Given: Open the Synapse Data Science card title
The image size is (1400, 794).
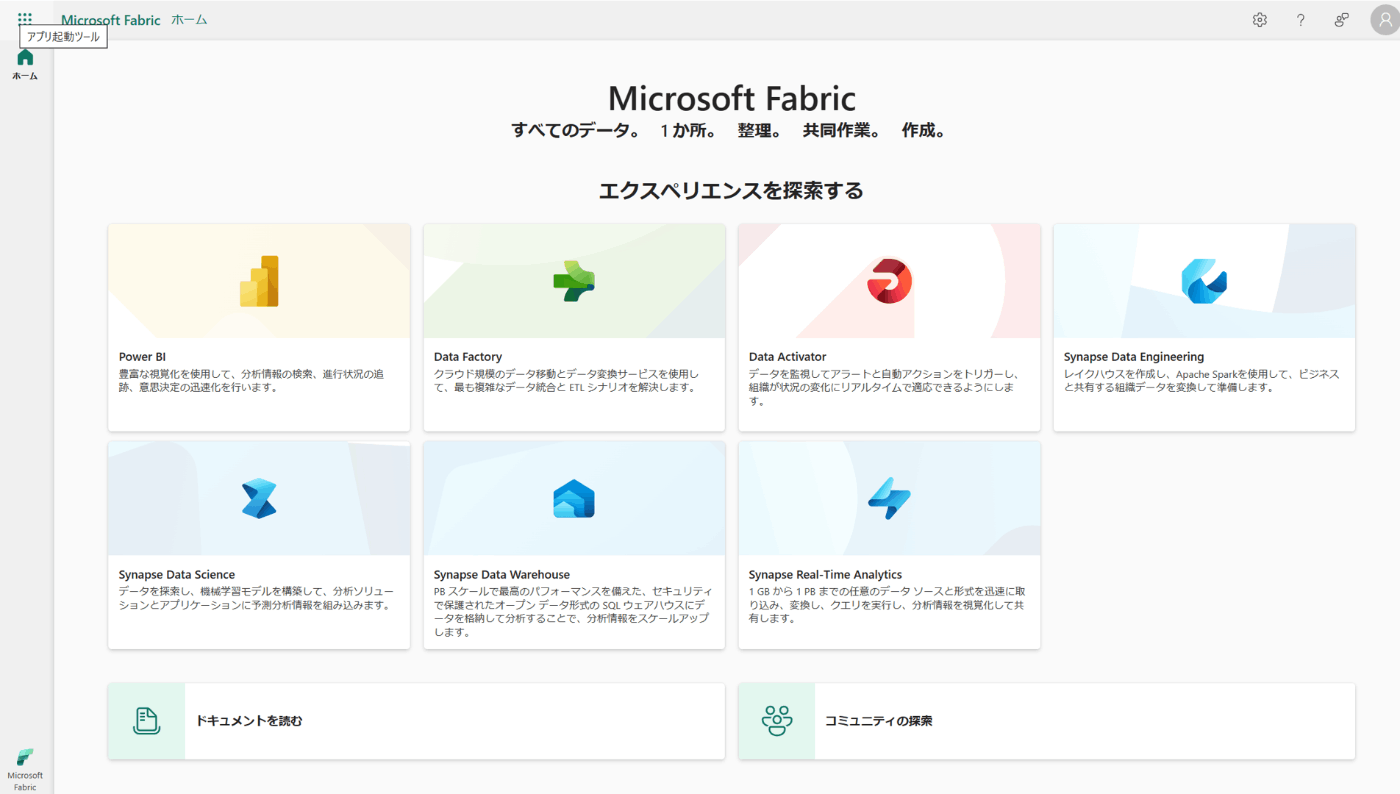Looking at the screenshot, I should pyautogui.click(x=177, y=575).
